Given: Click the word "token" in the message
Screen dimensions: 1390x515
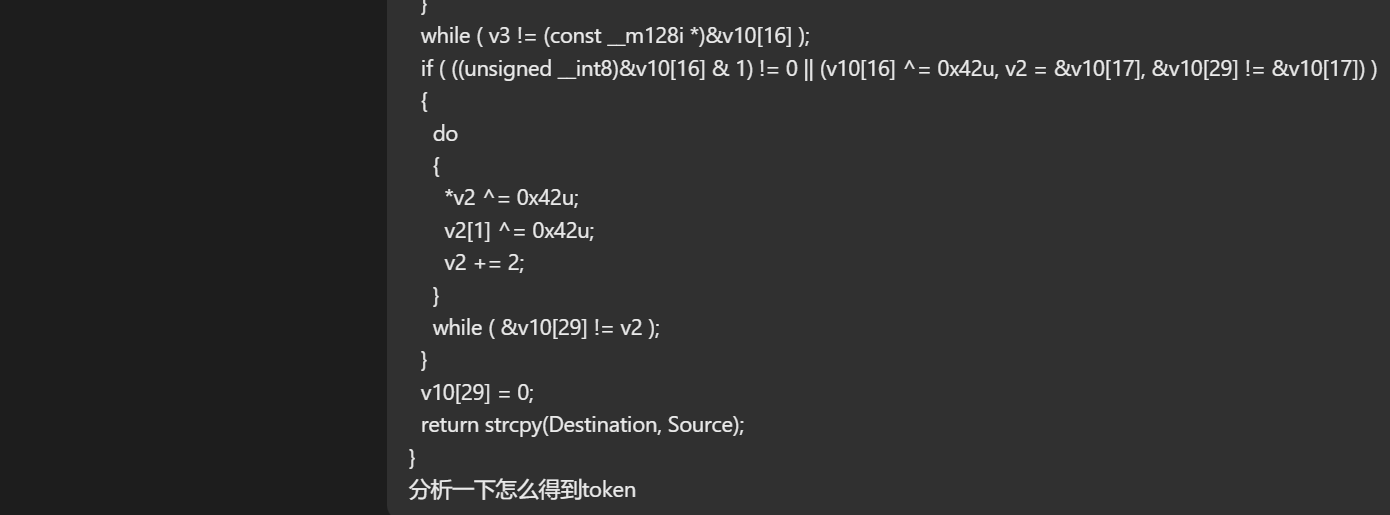Looking at the screenshot, I should [608, 490].
